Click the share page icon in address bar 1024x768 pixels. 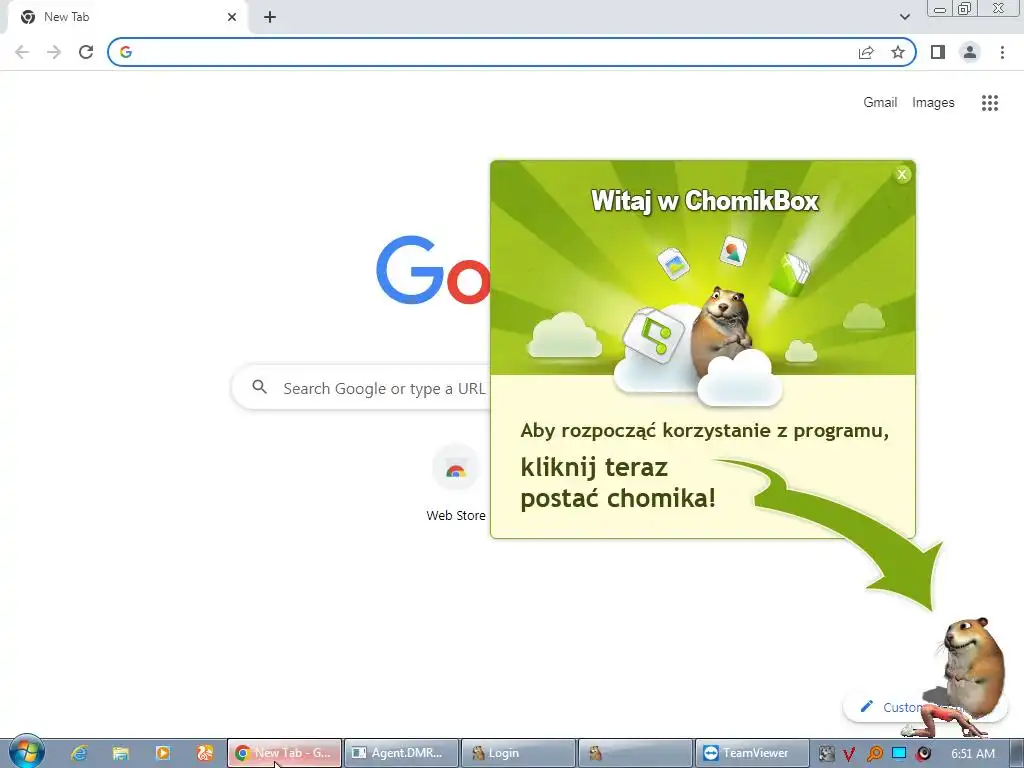tap(866, 52)
